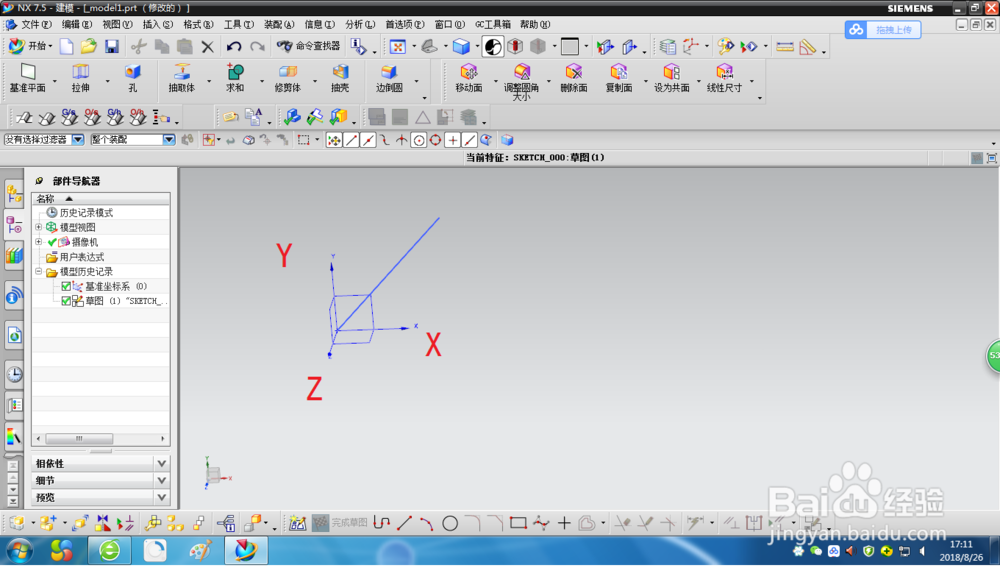Undo the last action
The width and height of the screenshot is (1000, 568).
click(233, 47)
